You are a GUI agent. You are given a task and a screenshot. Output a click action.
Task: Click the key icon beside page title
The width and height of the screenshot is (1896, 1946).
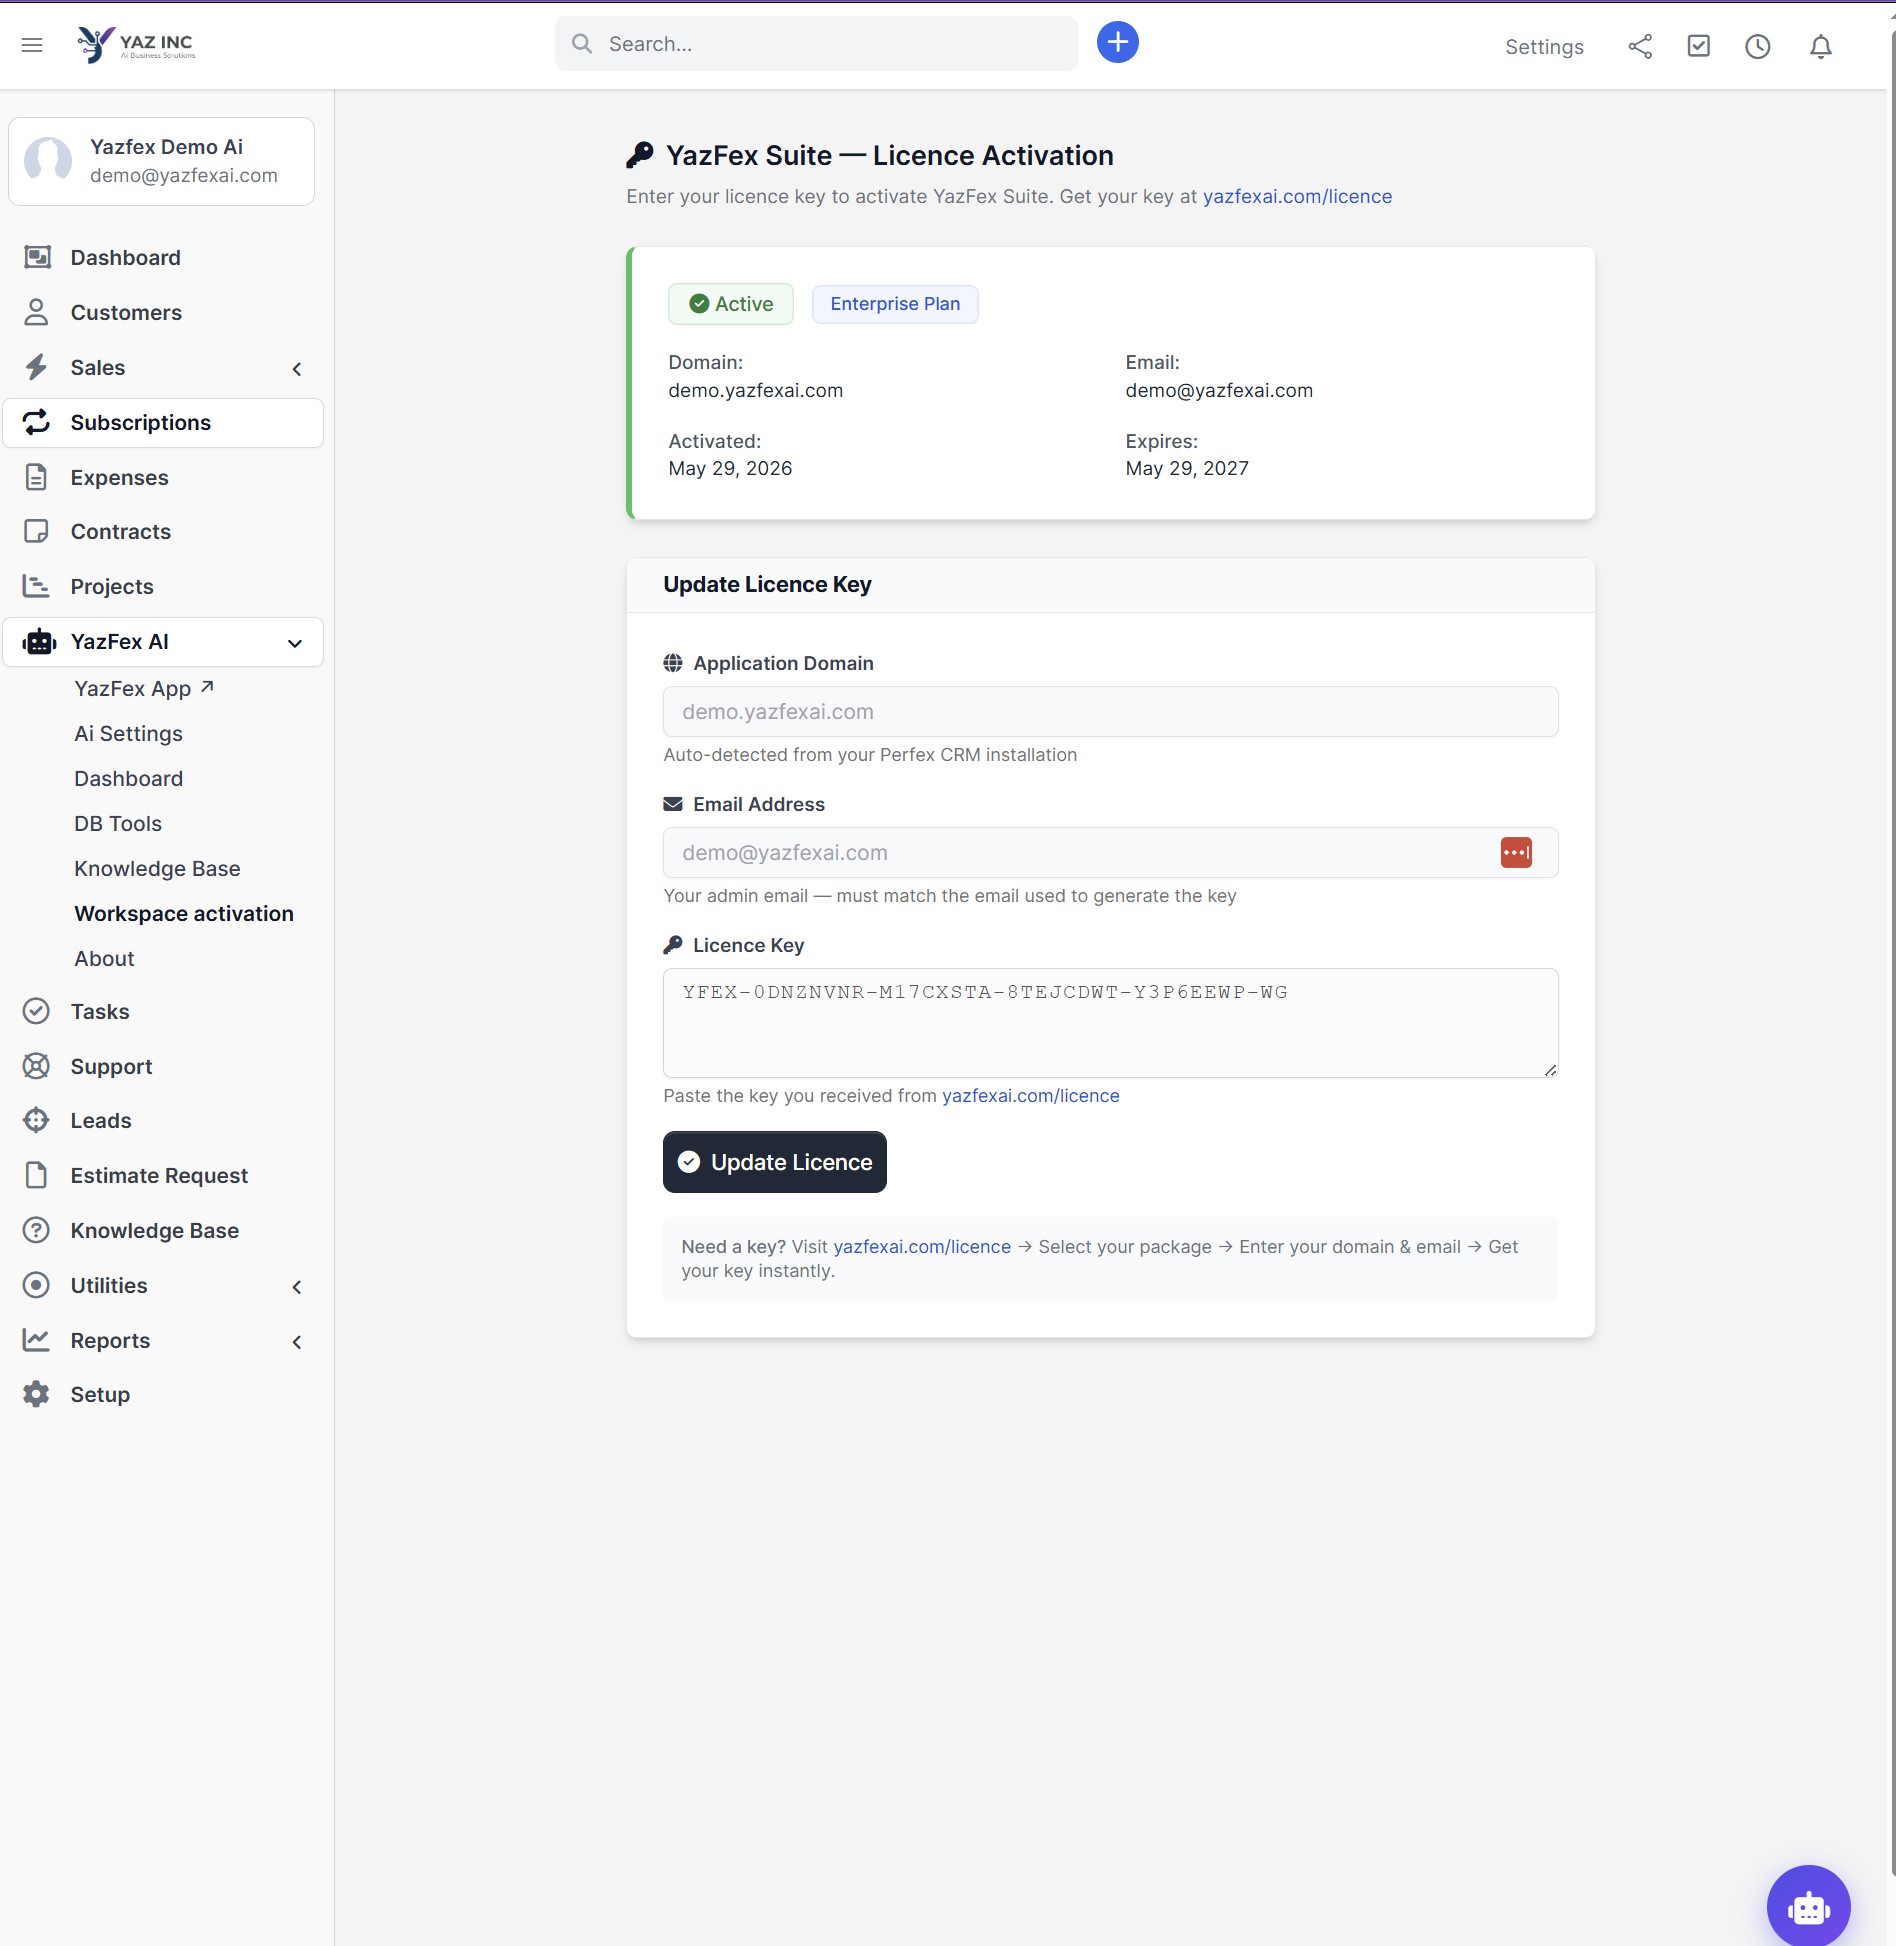pos(640,155)
